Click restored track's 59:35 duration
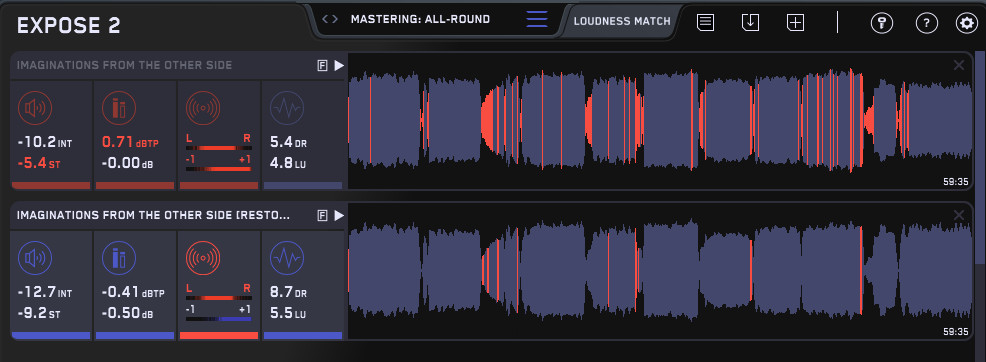Image resolution: width=986 pixels, height=362 pixels. (x=956, y=332)
